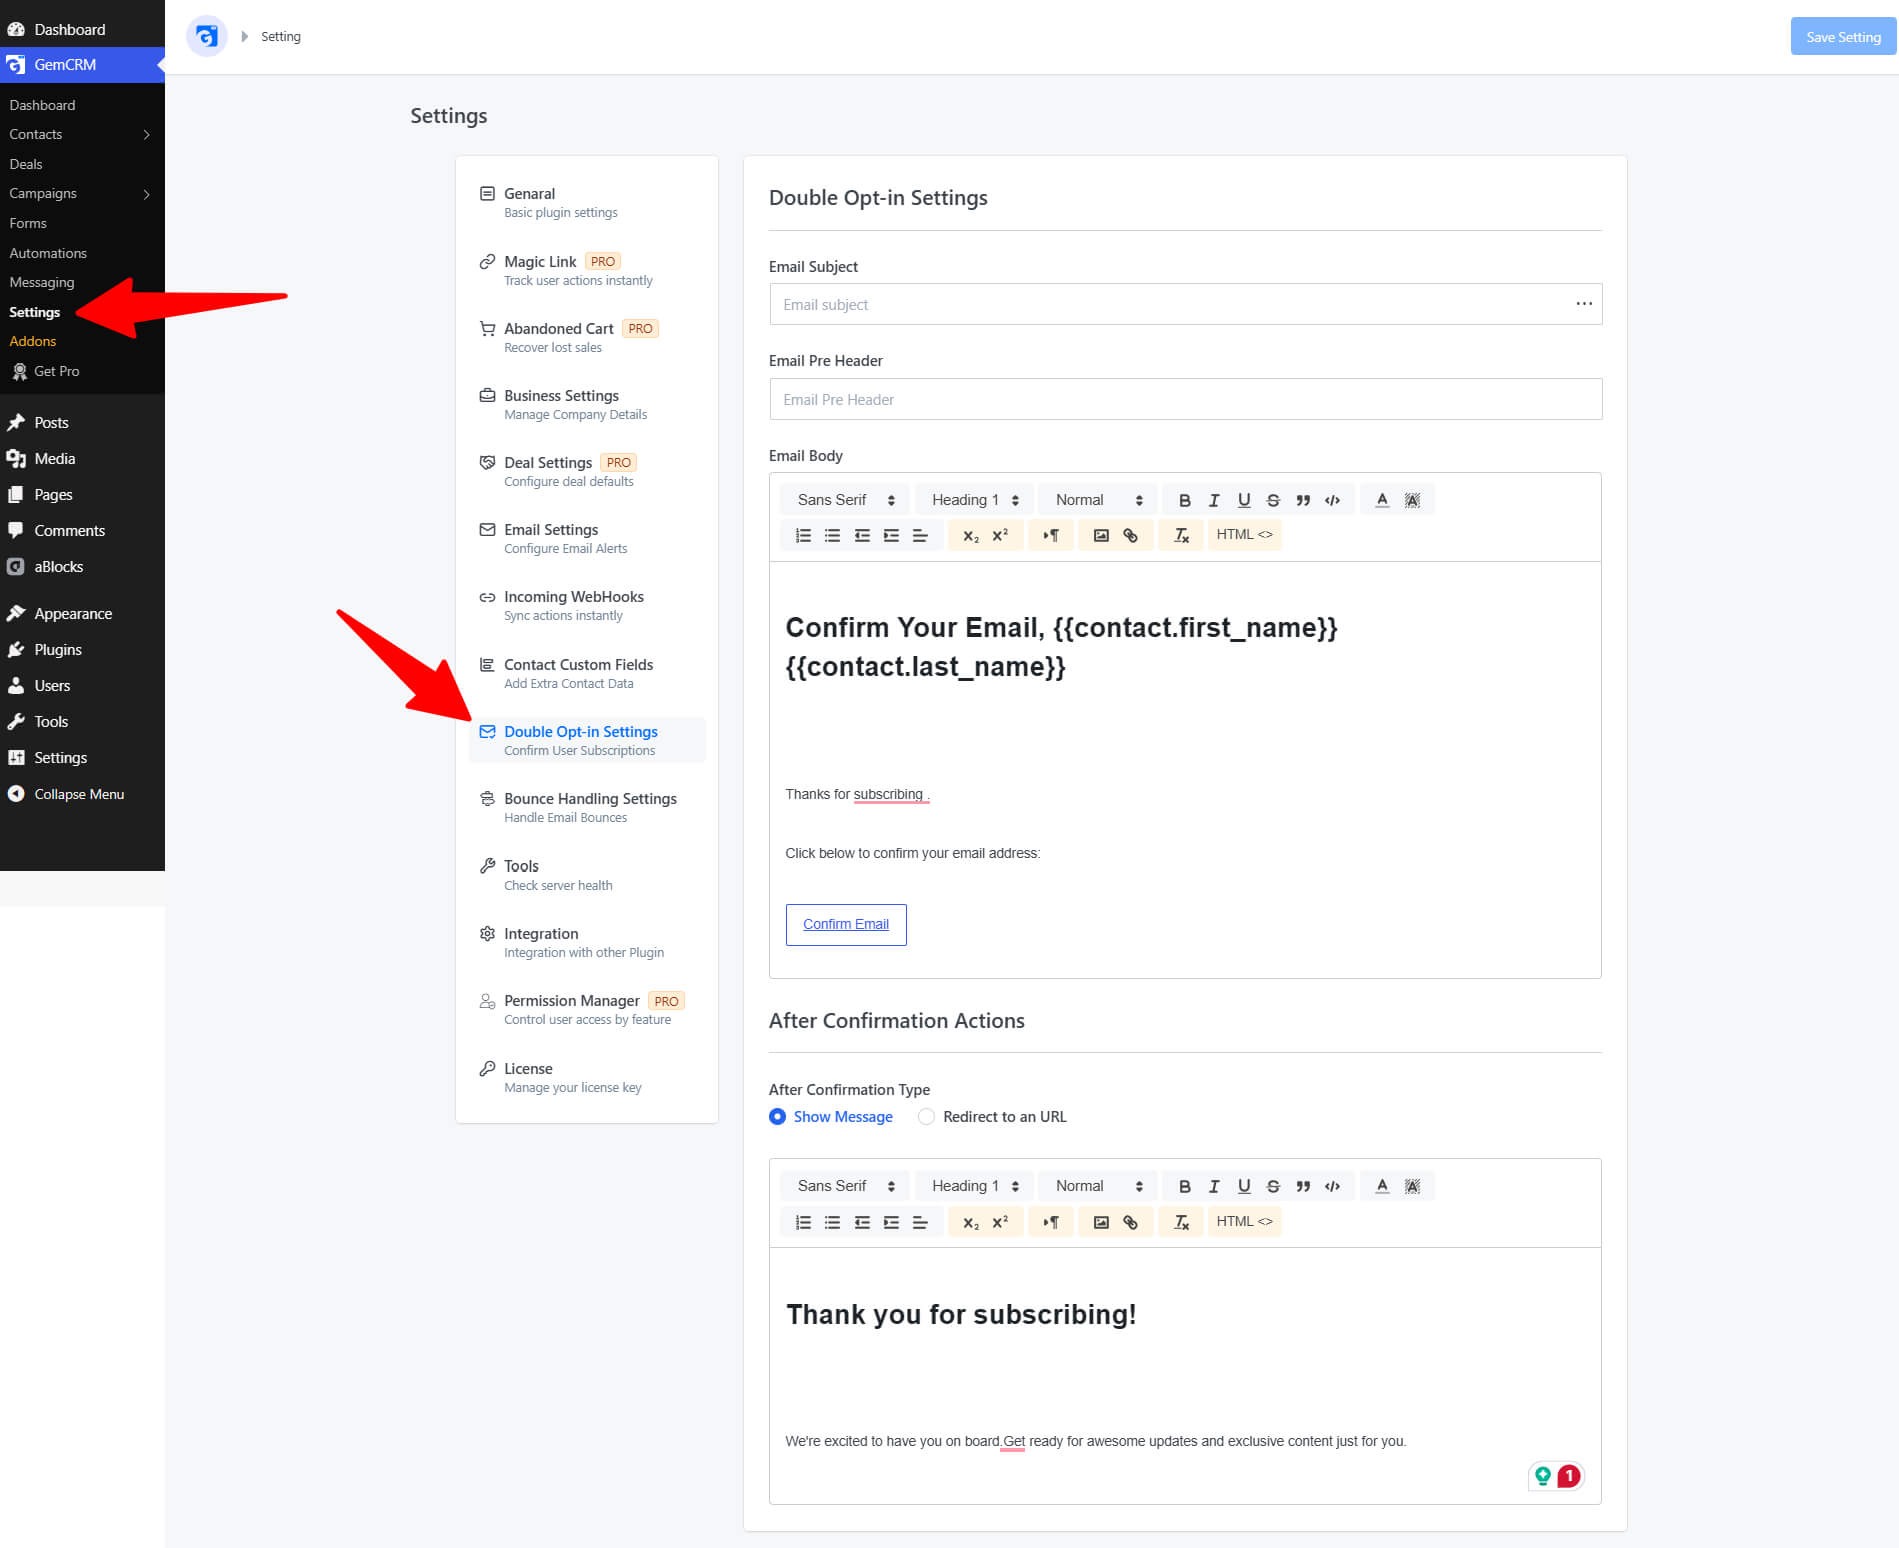Collapse the WordPress admin menu
This screenshot has height=1548, width=1899.
[x=66, y=794]
